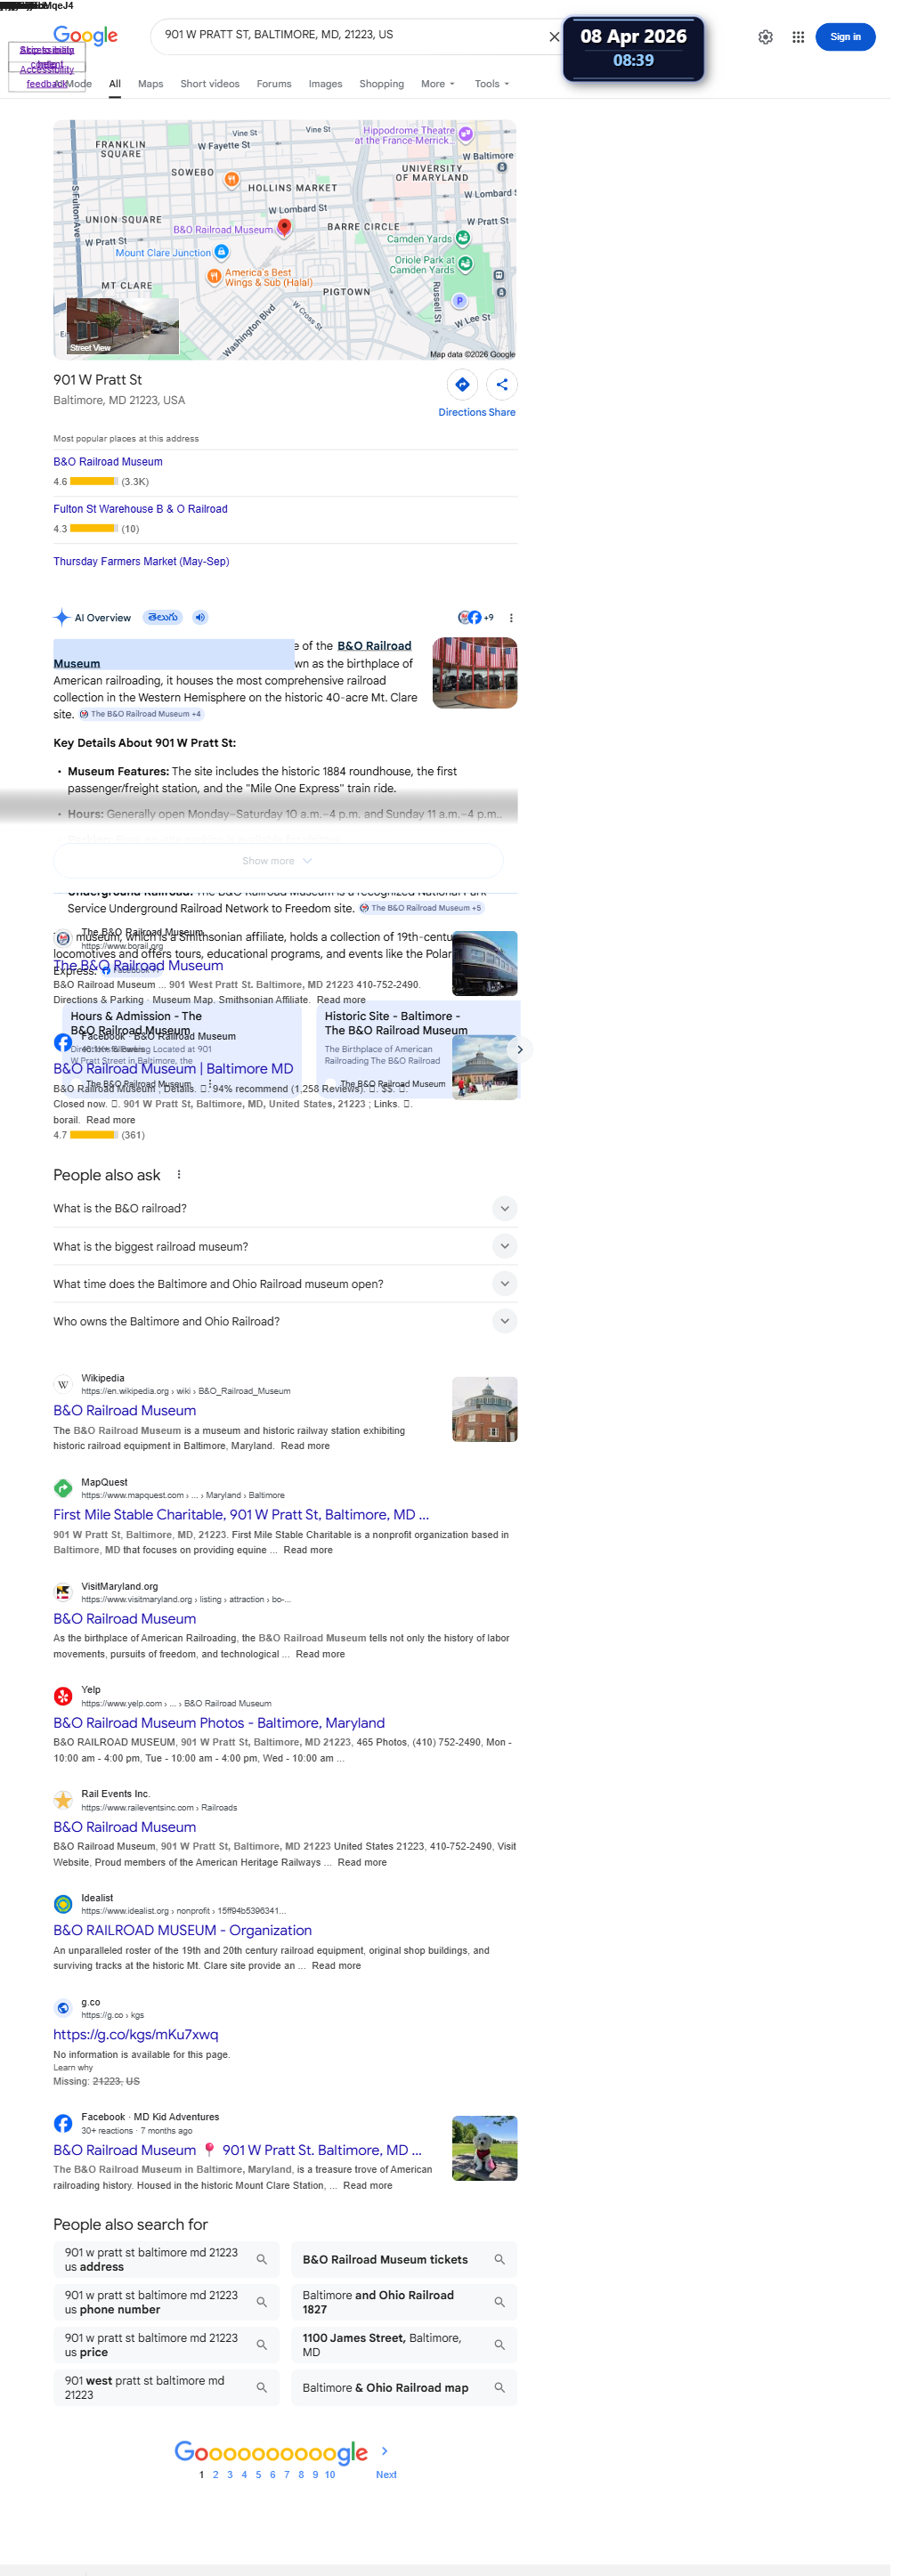This screenshot has height=2576, width=901.
Task: Open the Google apps grid icon
Action: (798, 37)
